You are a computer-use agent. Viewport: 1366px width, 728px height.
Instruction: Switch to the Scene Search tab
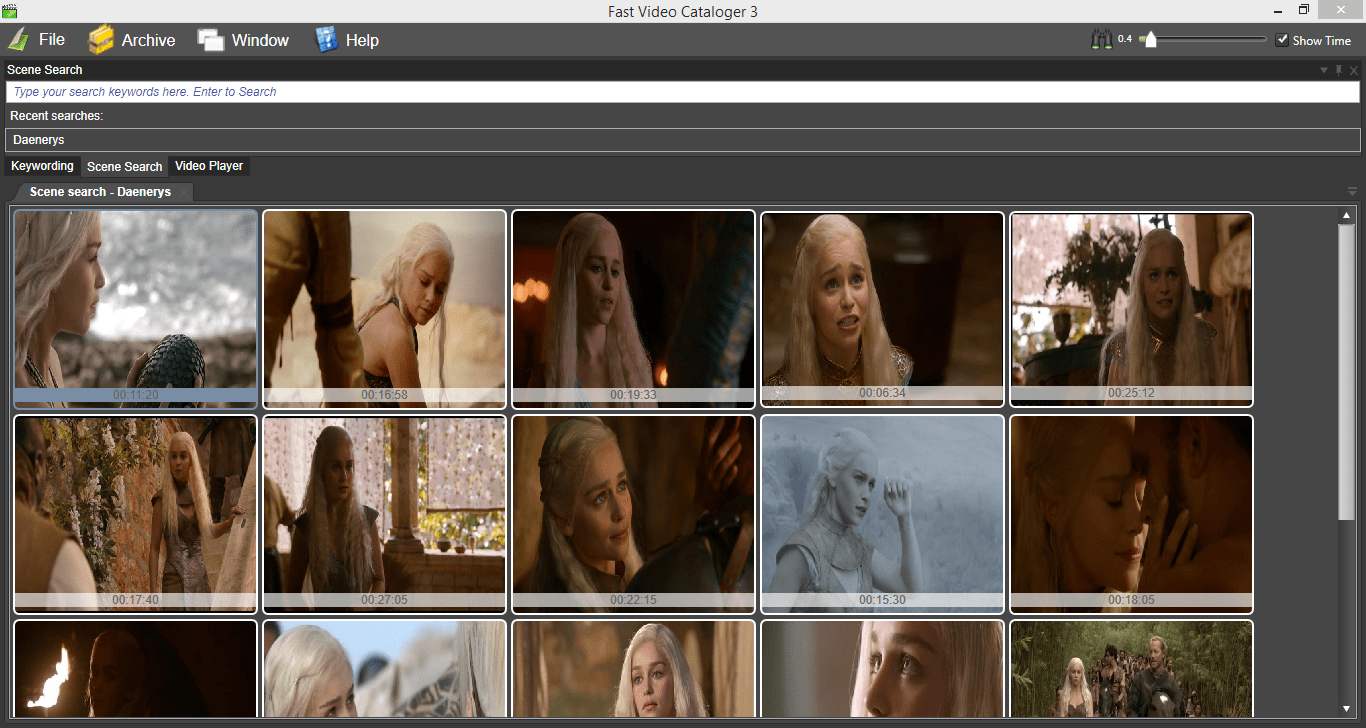124,166
